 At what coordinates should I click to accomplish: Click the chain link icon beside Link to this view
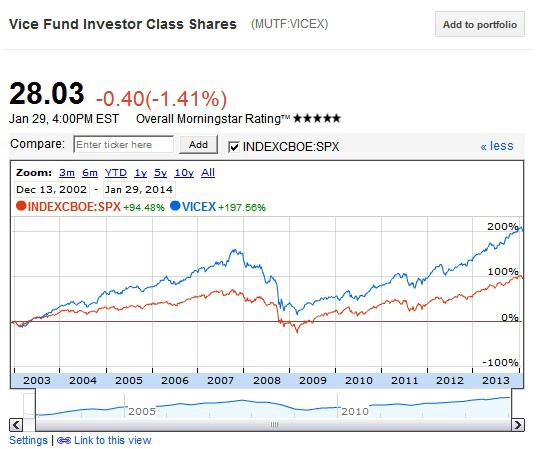click(64, 440)
